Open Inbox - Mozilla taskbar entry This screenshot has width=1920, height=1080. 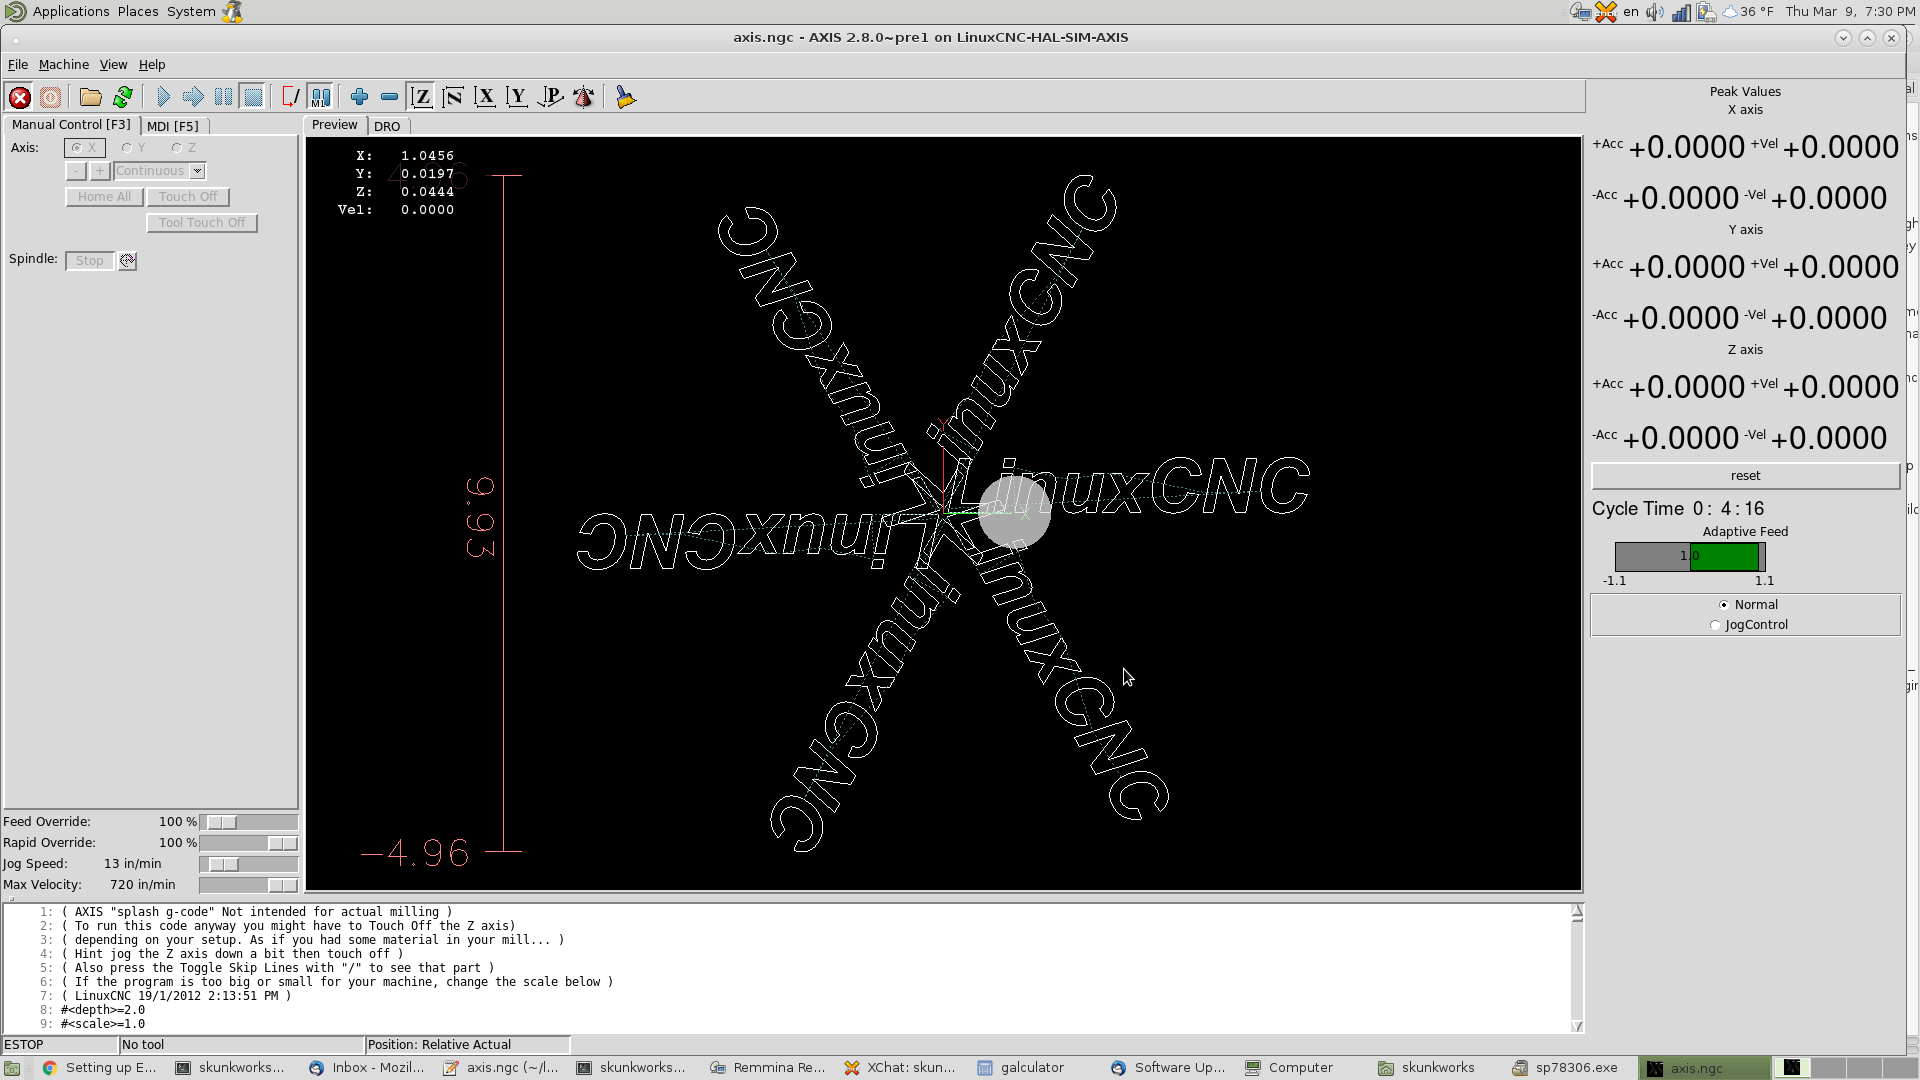[368, 1068]
